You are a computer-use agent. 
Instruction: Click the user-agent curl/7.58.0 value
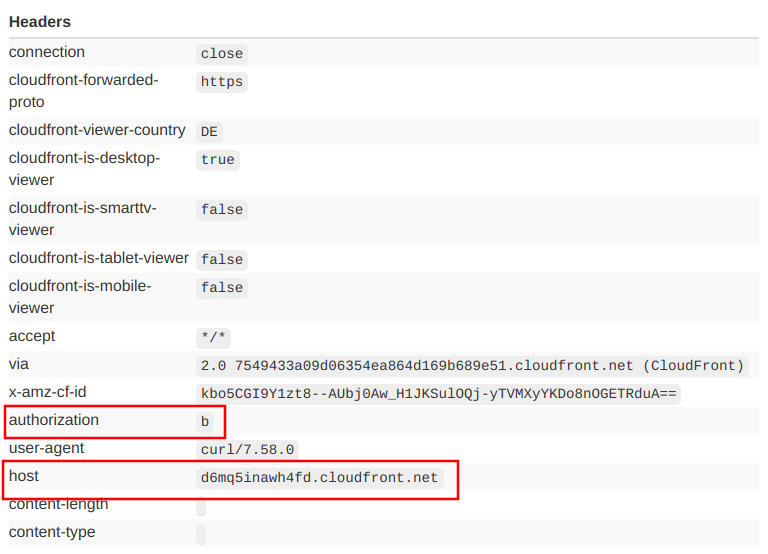click(x=248, y=450)
